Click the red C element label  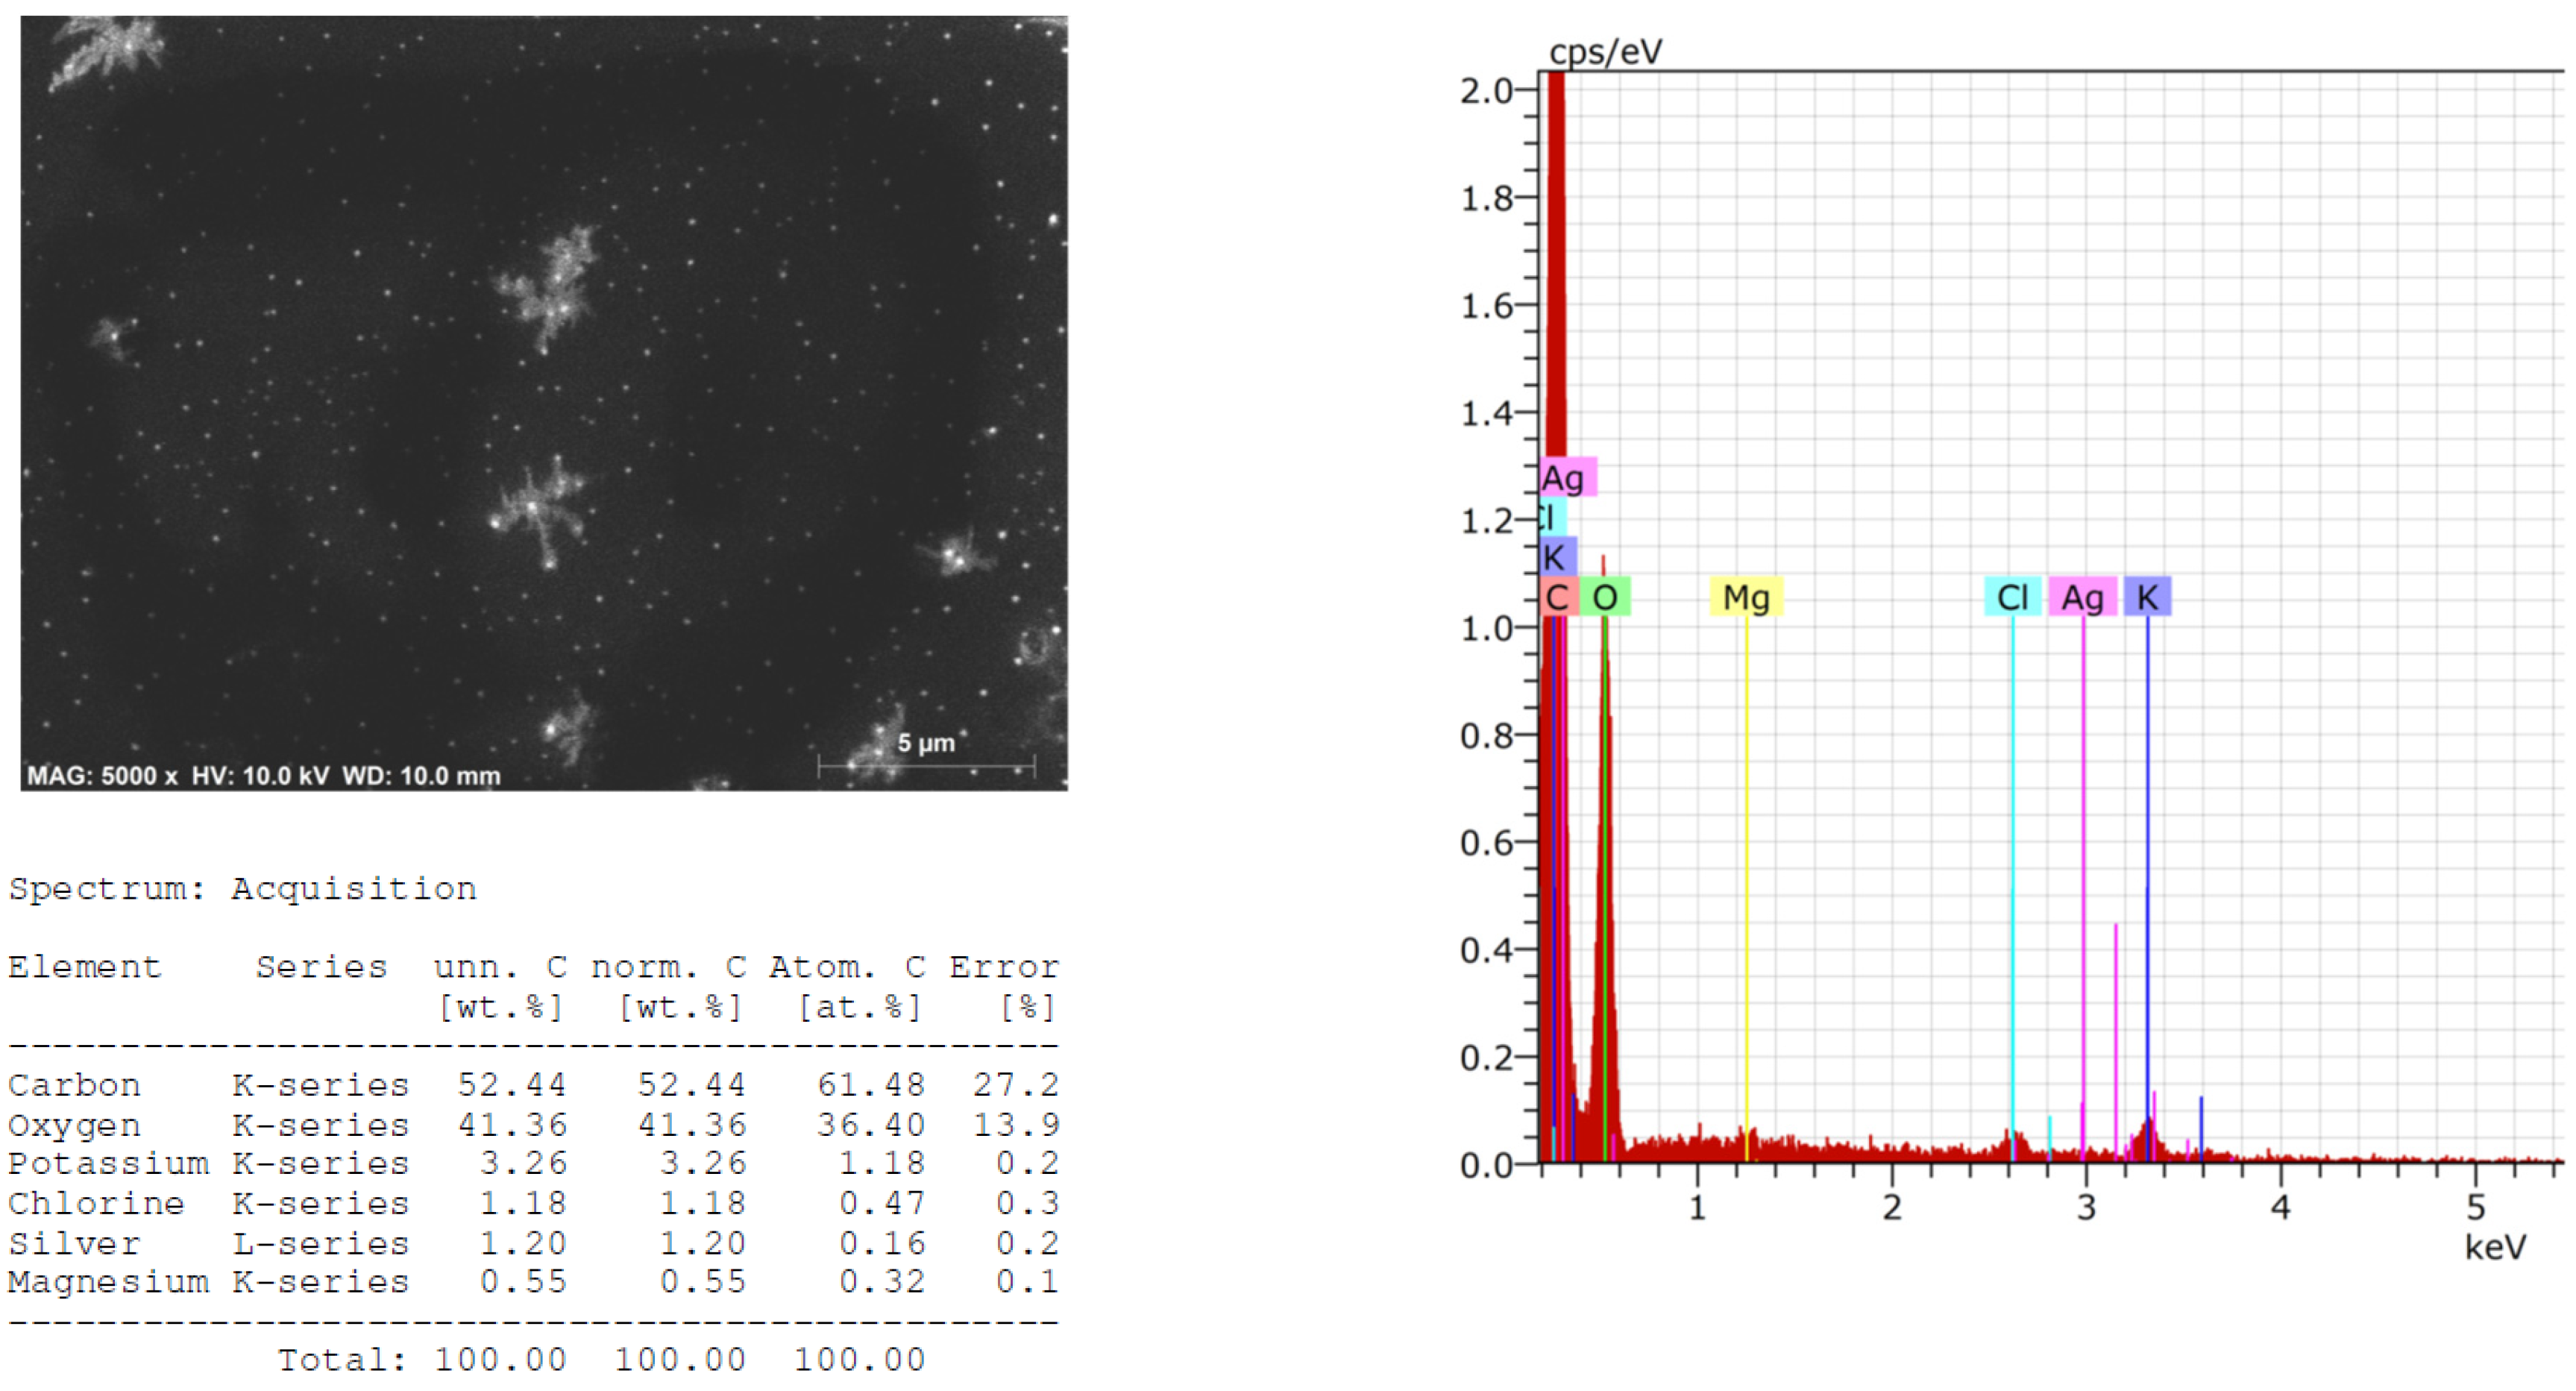[1557, 597]
